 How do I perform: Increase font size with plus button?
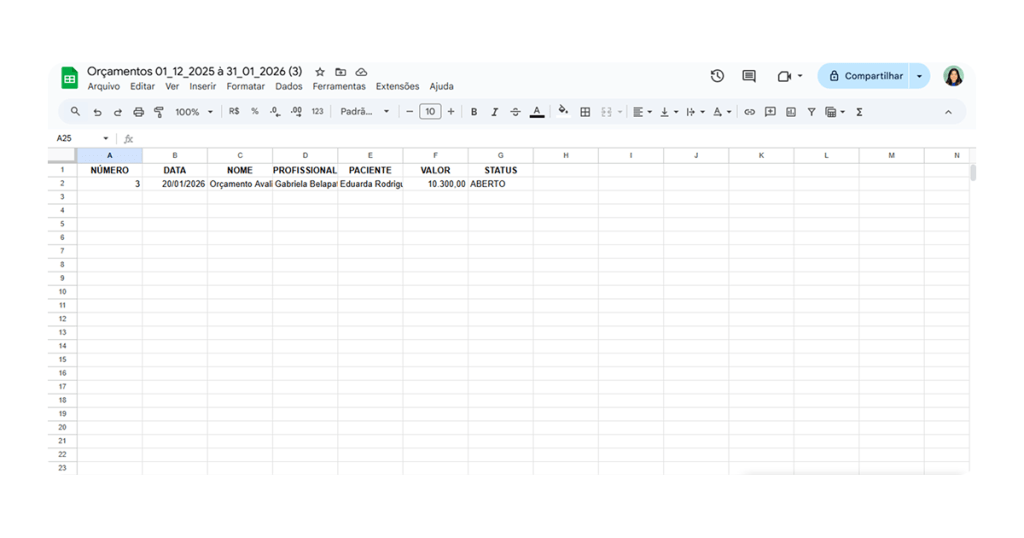451,112
